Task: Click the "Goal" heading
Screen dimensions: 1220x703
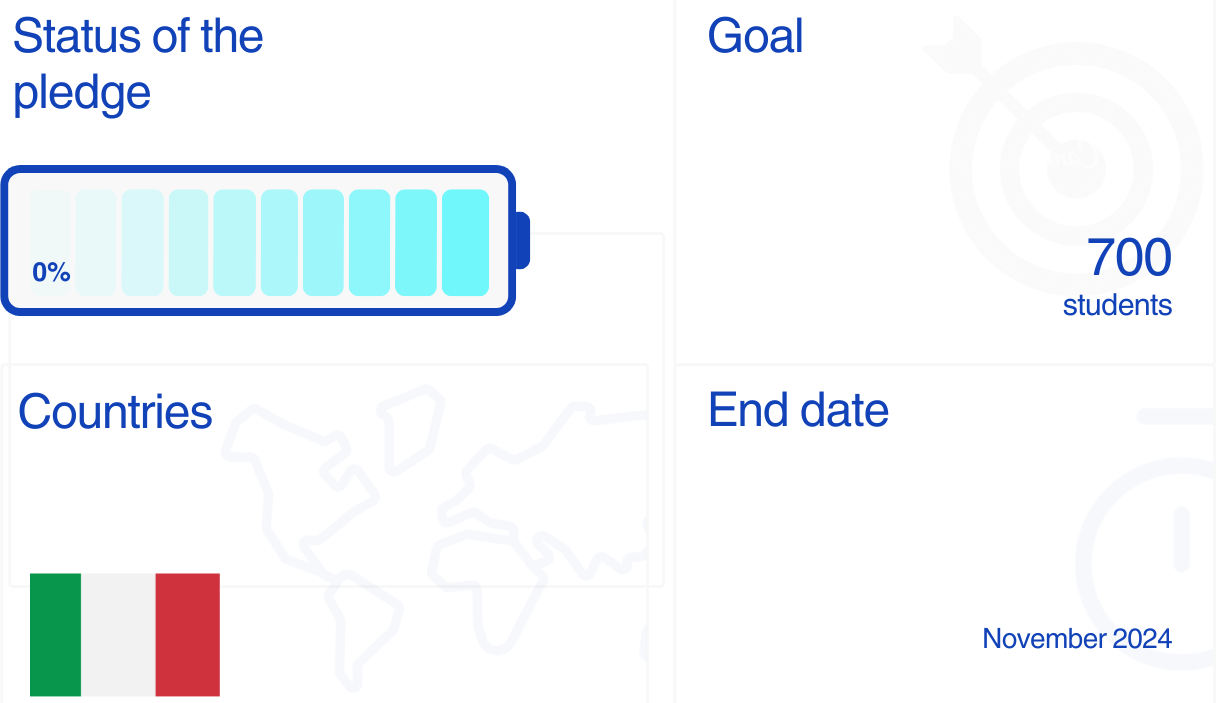Action: pyautogui.click(x=755, y=37)
